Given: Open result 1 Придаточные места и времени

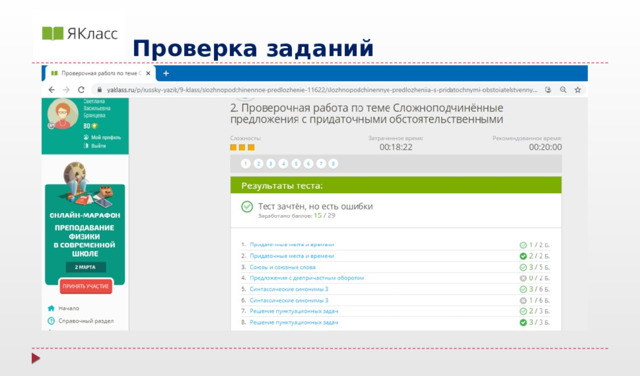Looking at the screenshot, I should click(292, 245).
